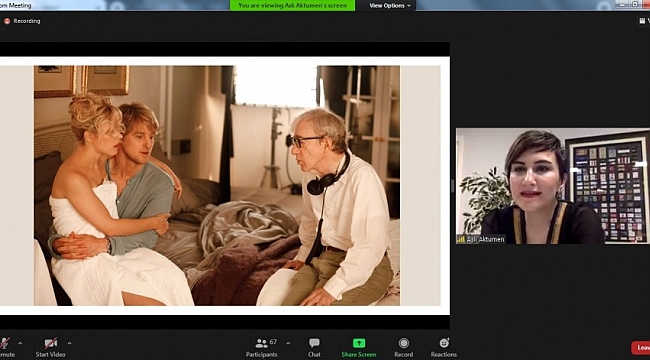The height and width of the screenshot is (360, 650).
Task: Click the panel resize handle beside video
Action: coord(453,186)
